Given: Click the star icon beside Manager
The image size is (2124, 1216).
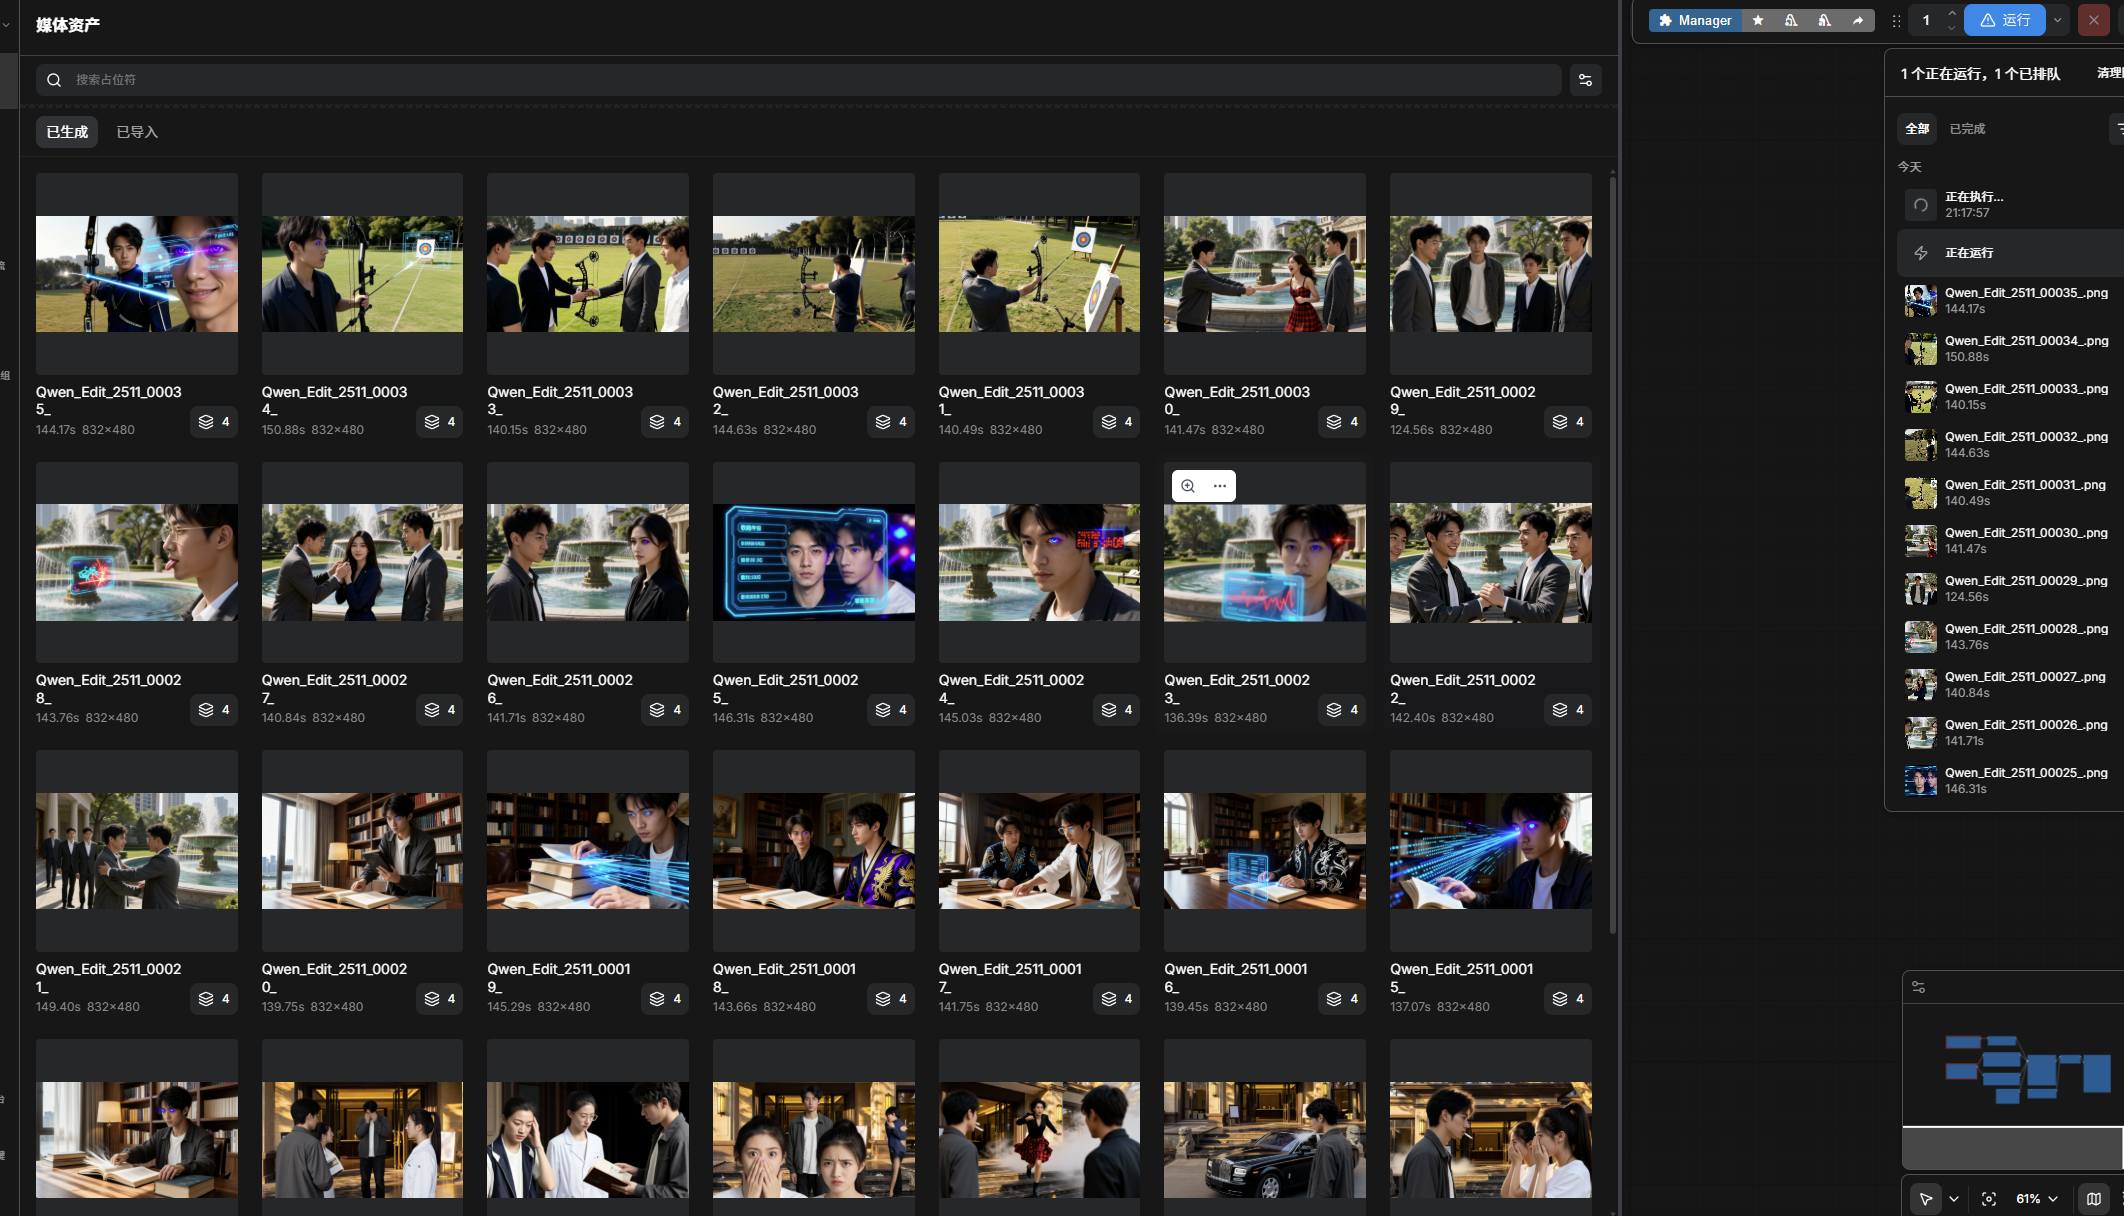Looking at the screenshot, I should pyautogui.click(x=1758, y=20).
